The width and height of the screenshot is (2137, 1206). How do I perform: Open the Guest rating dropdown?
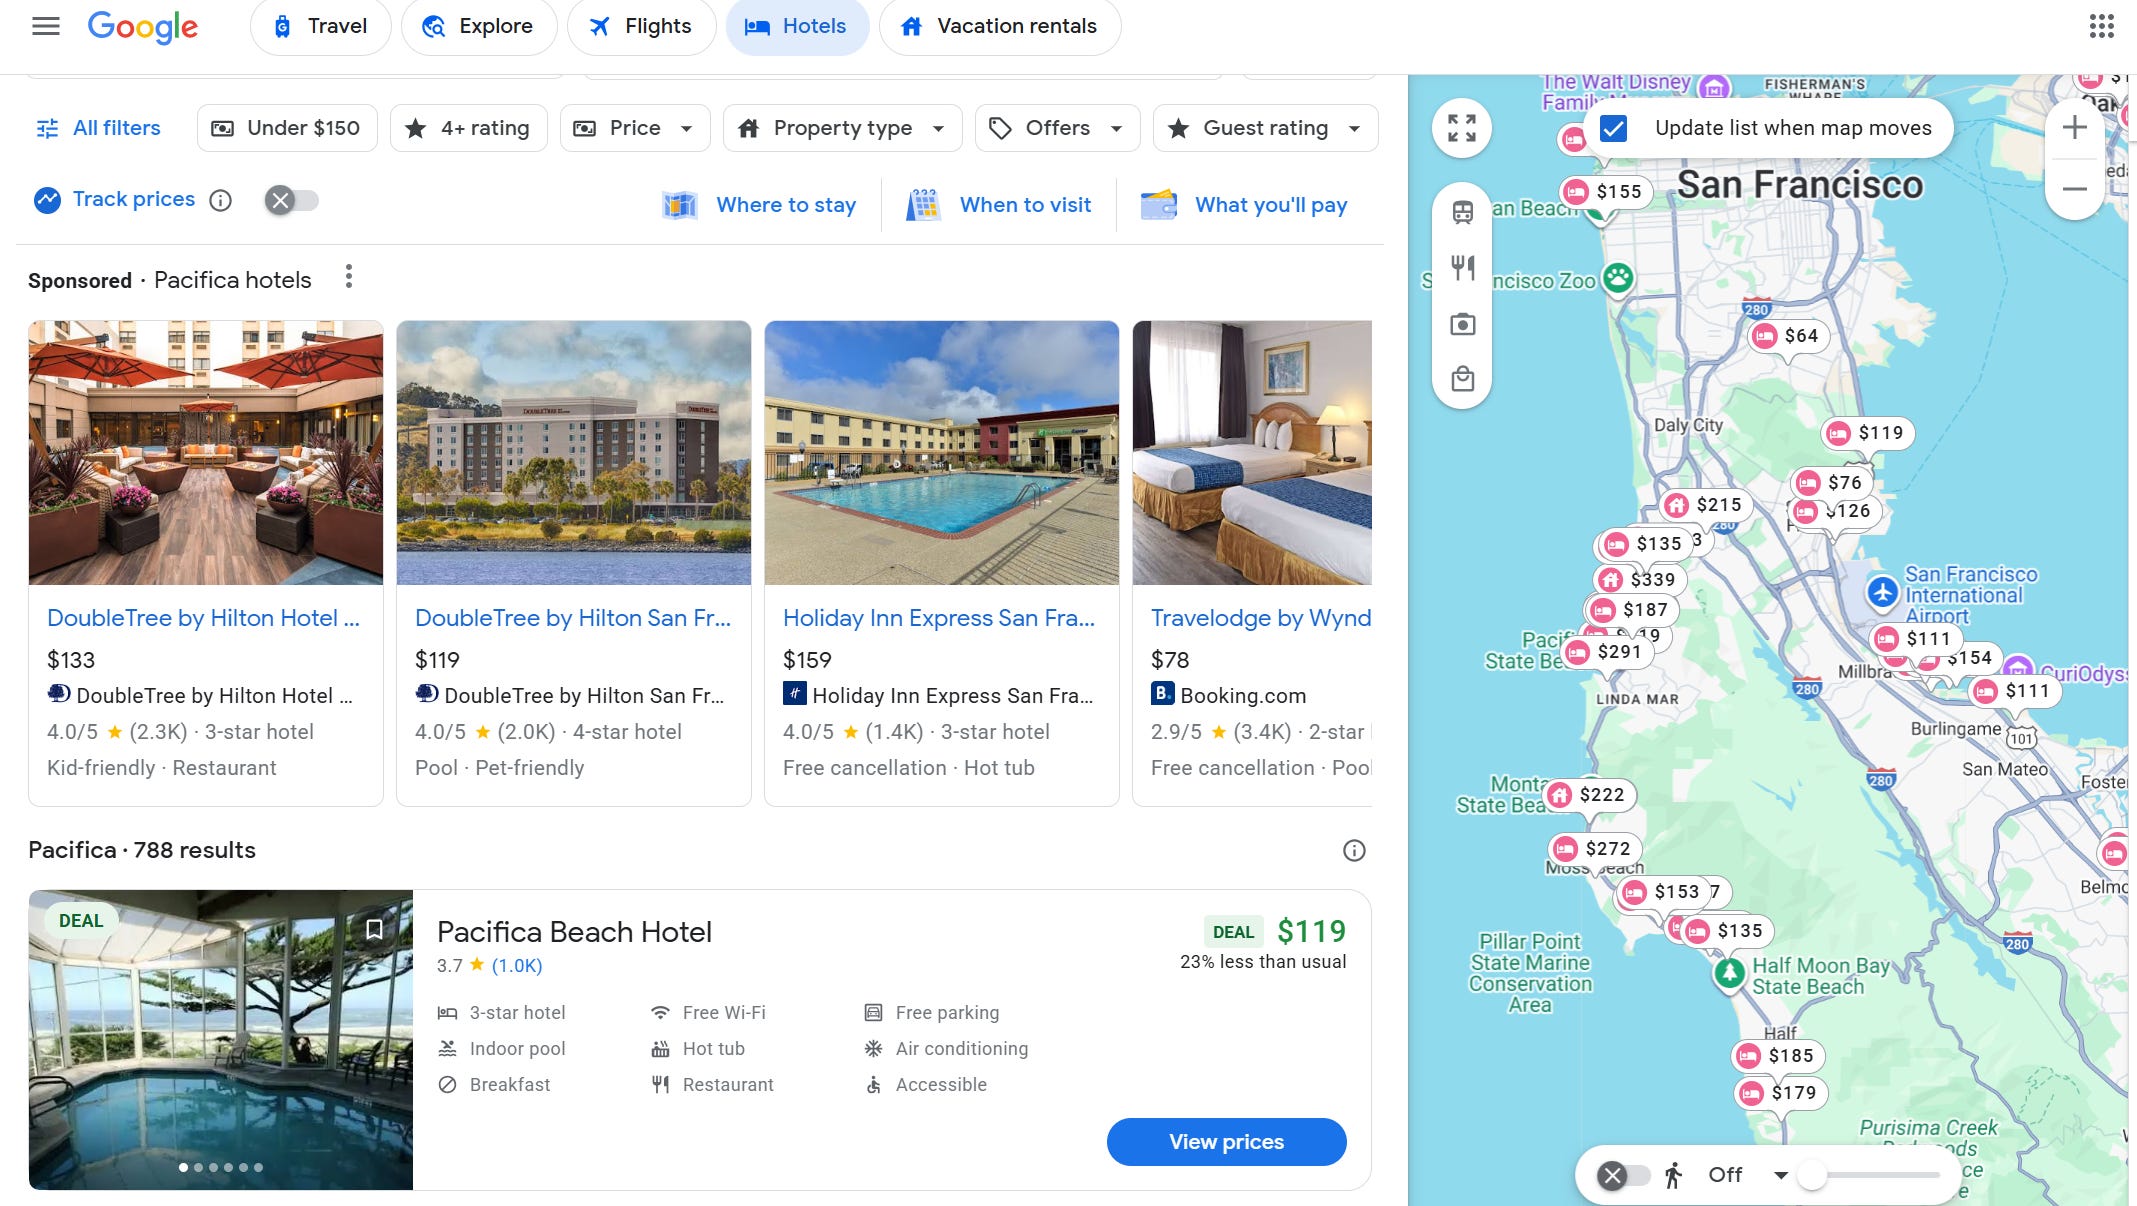1265,128
